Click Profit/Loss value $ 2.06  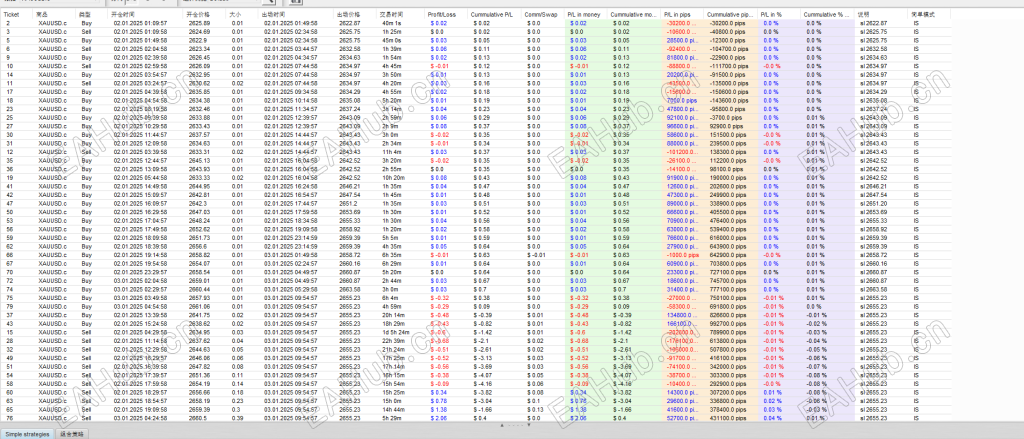438,417
